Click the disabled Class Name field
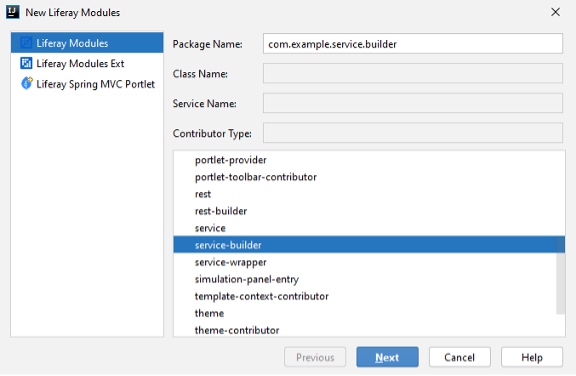Viewport: 576px width, 376px height. click(413, 73)
